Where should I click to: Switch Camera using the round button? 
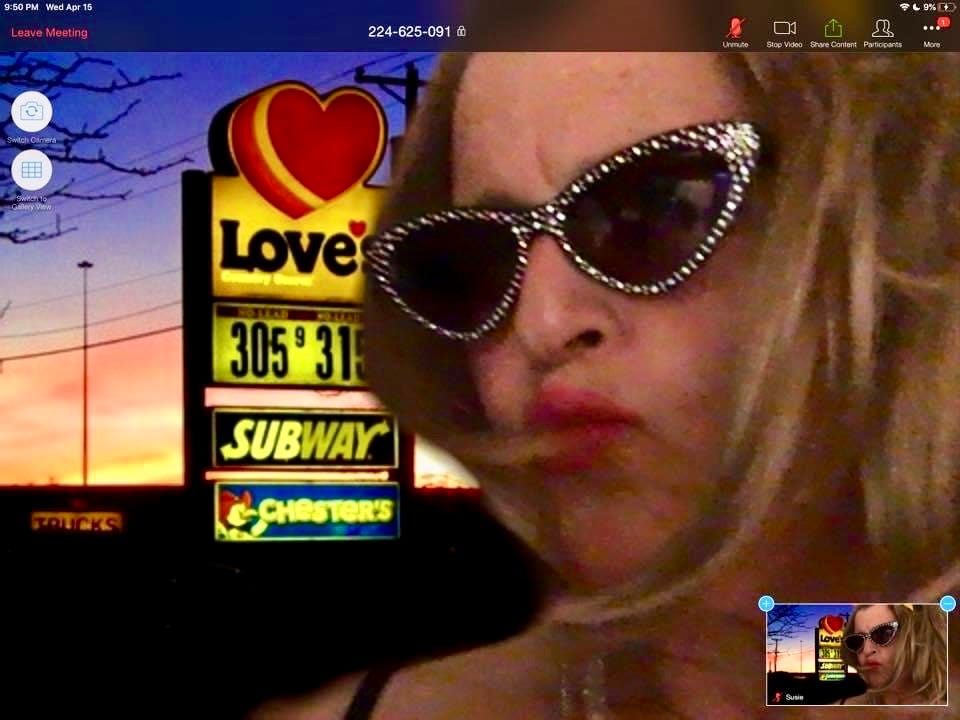(x=31, y=111)
